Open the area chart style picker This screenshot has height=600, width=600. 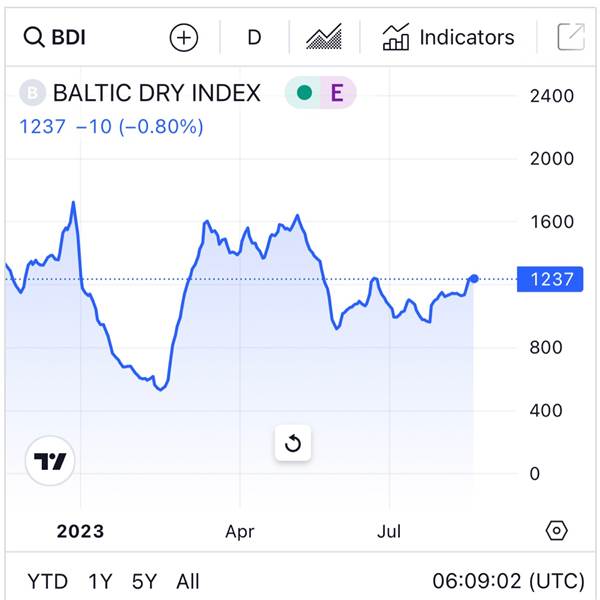click(x=324, y=37)
